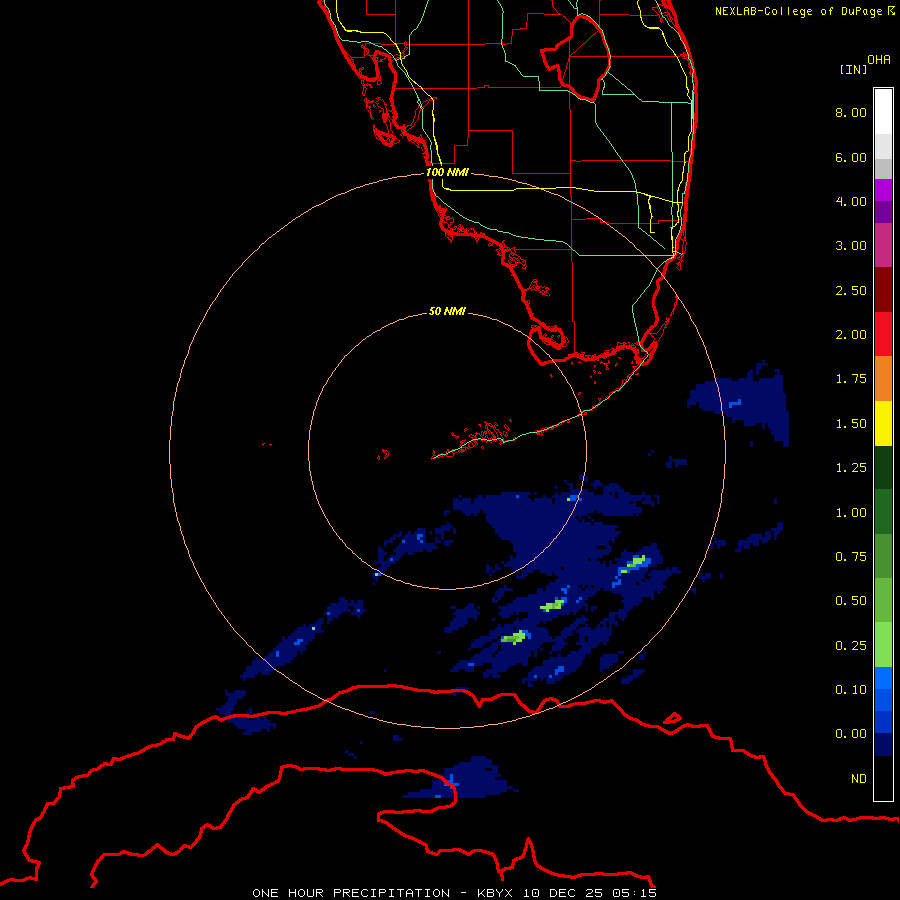Select the 0.00 legend value
Screen dimensions: 900x900
click(x=851, y=734)
